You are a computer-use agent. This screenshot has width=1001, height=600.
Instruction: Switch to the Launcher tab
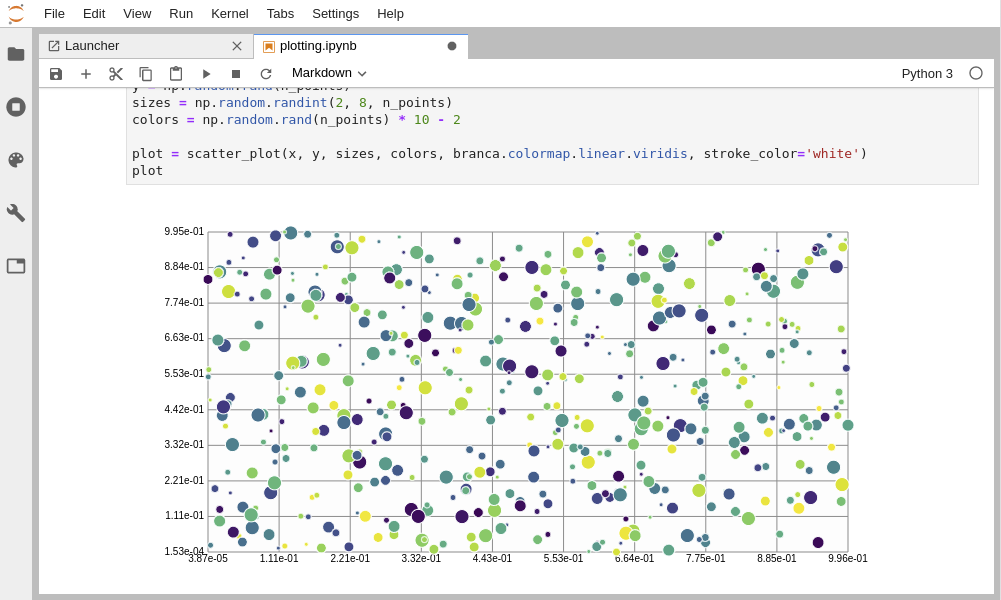pos(92,46)
